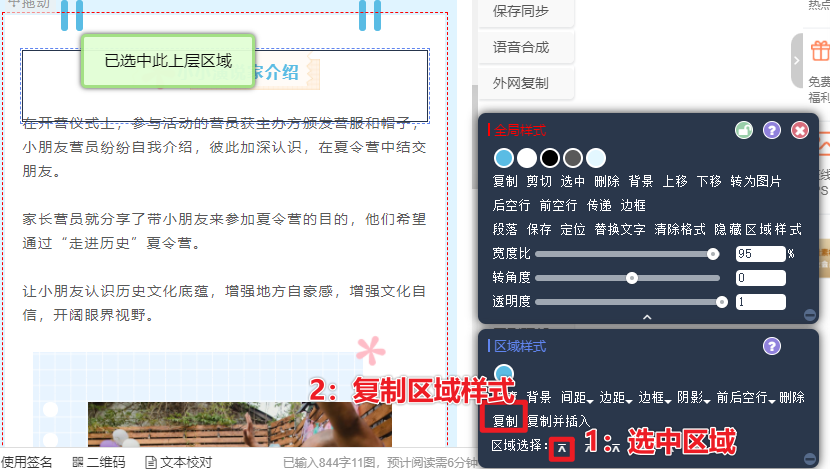Viewport: 830px width, 469px height.
Task: Close the 全局样式 panel with the red X
Action: point(800,130)
